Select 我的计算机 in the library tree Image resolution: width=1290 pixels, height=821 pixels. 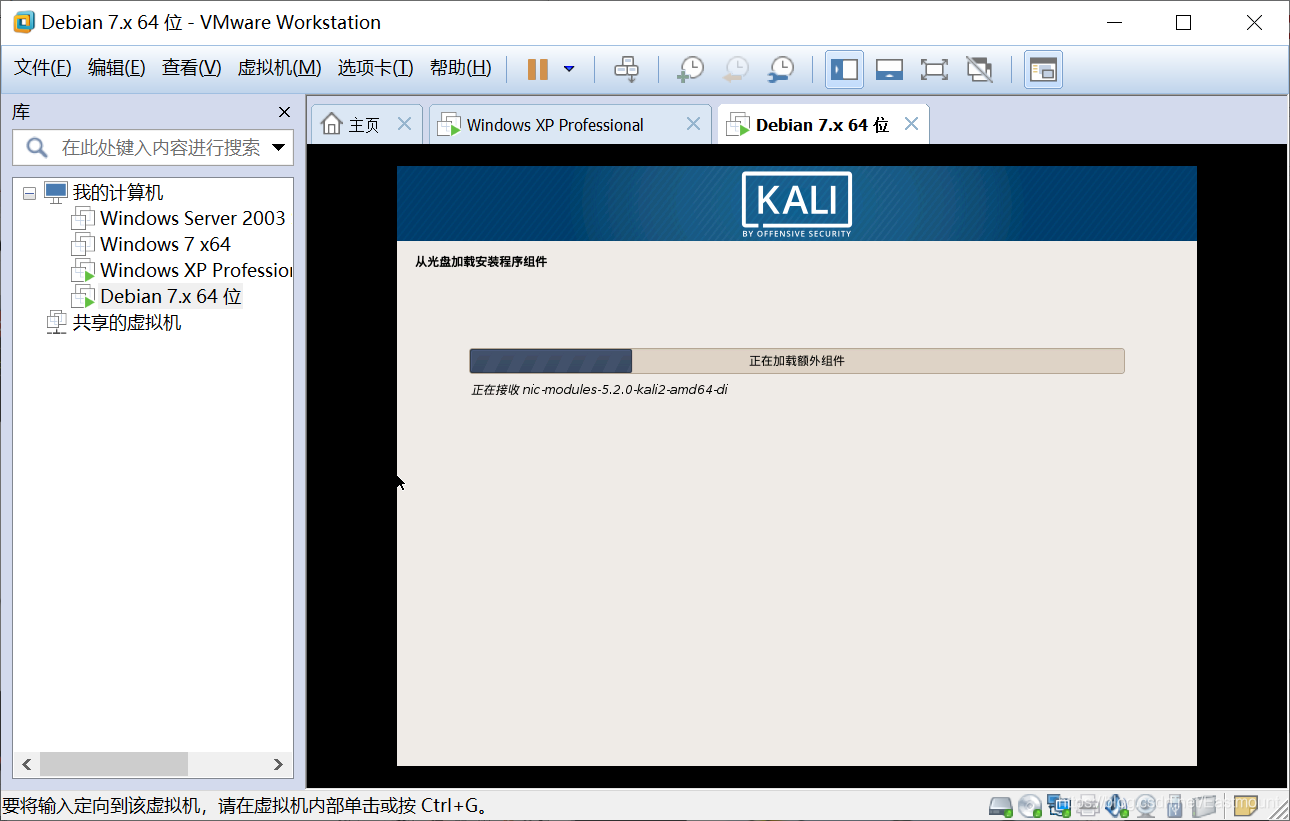click(118, 193)
